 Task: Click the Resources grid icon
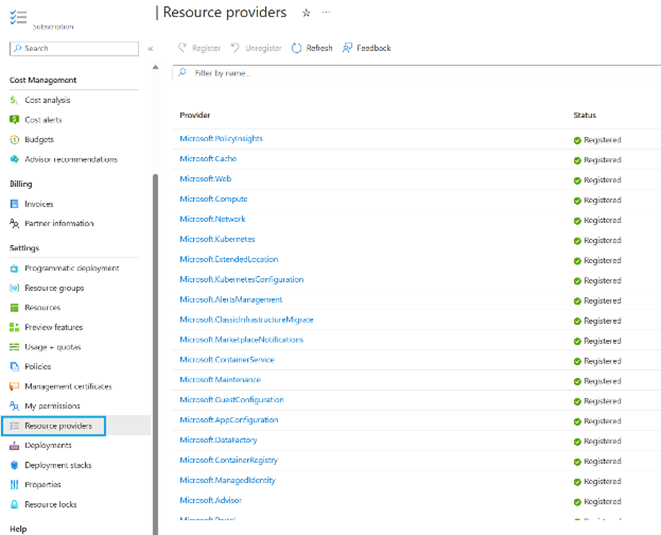point(14,308)
